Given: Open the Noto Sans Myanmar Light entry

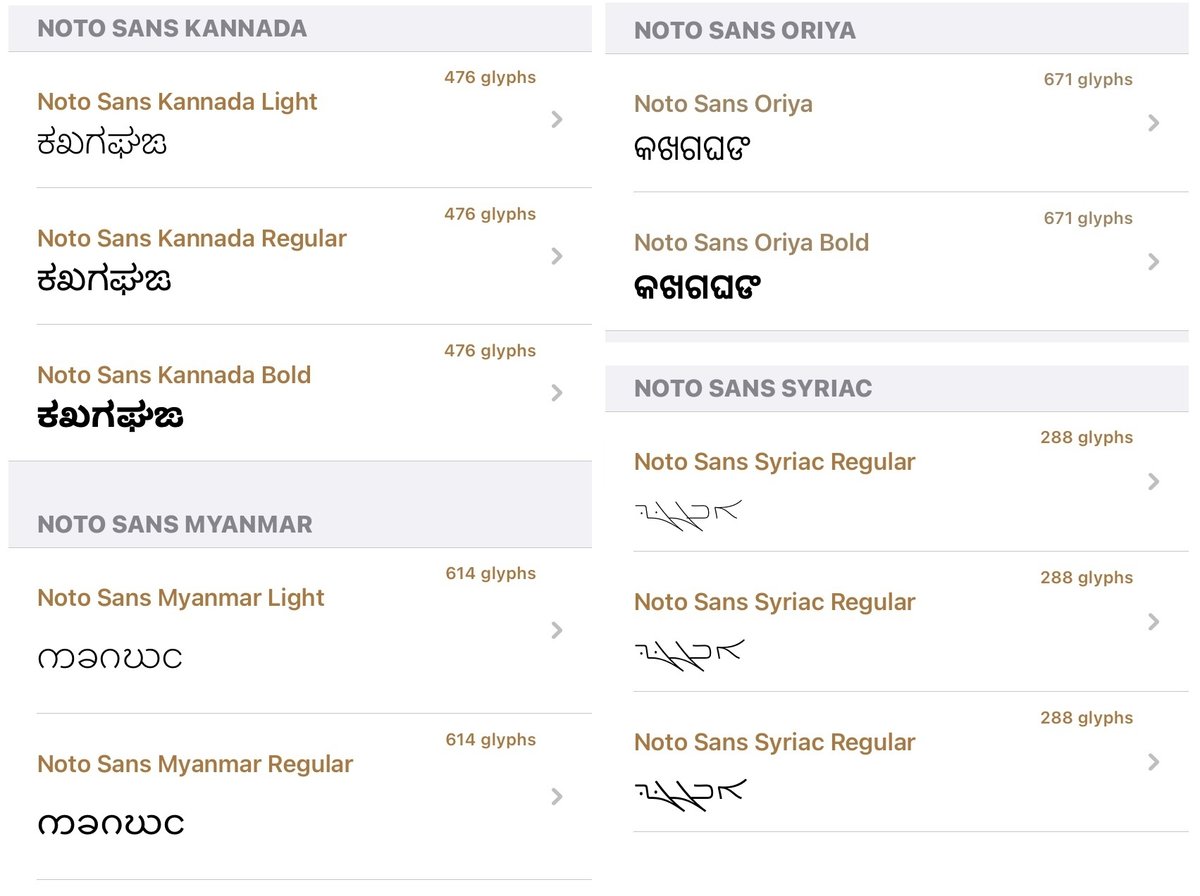Looking at the screenshot, I should [300, 631].
